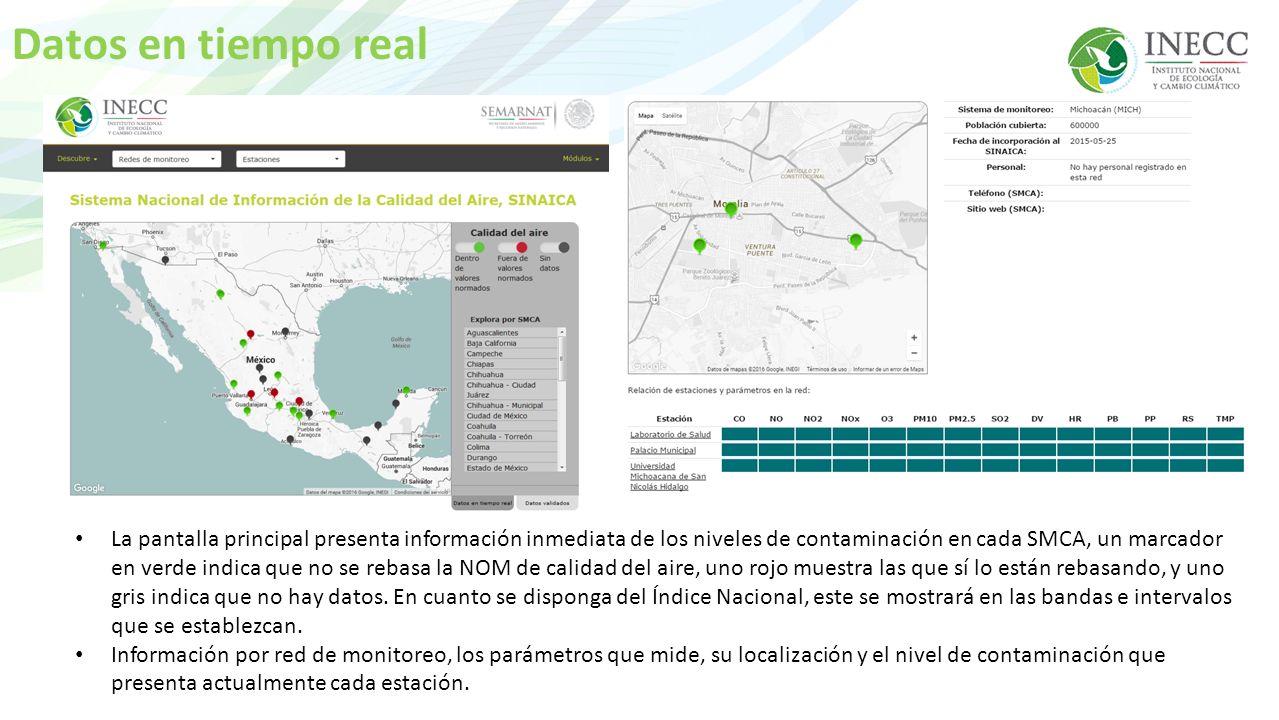Image resolution: width=1279 pixels, height=720 pixels.
Task: Select the gray marker at Monterrey
Action: [x=285, y=331]
